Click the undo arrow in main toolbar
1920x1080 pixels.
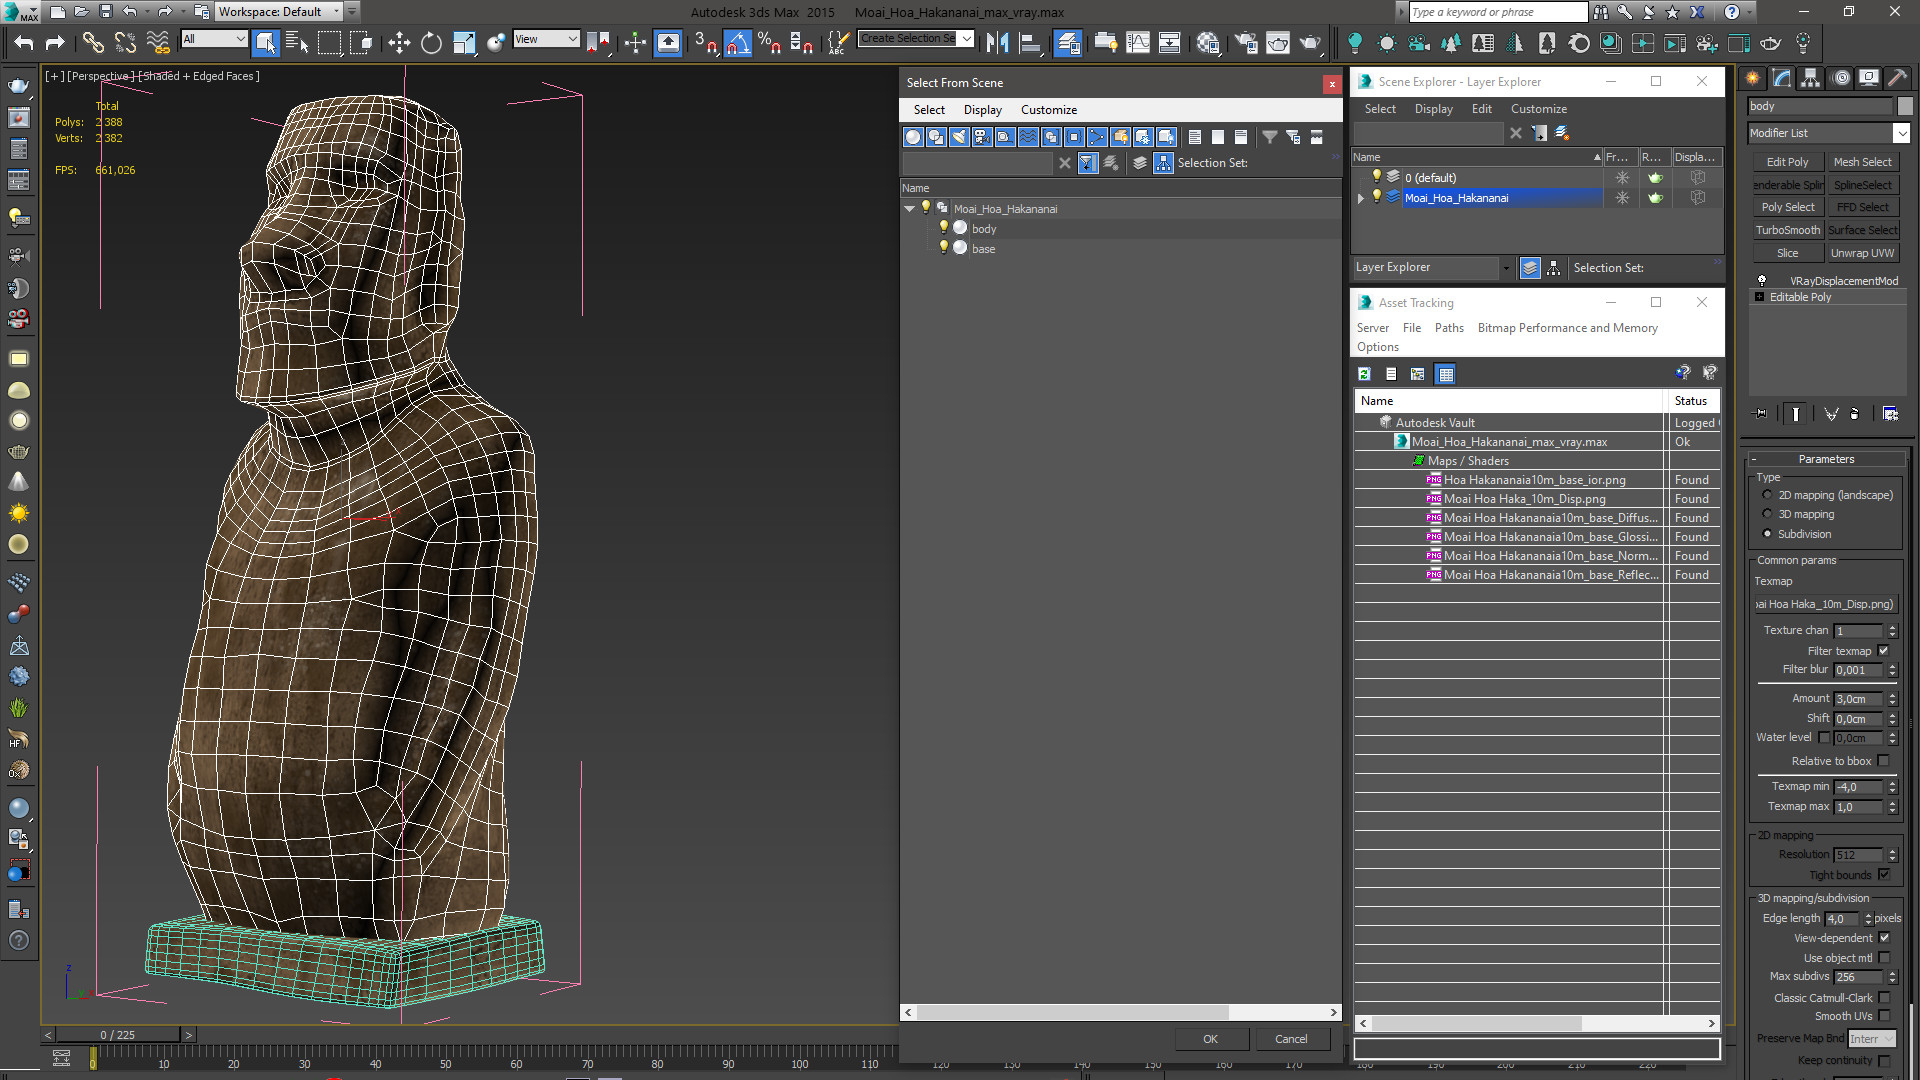point(24,42)
